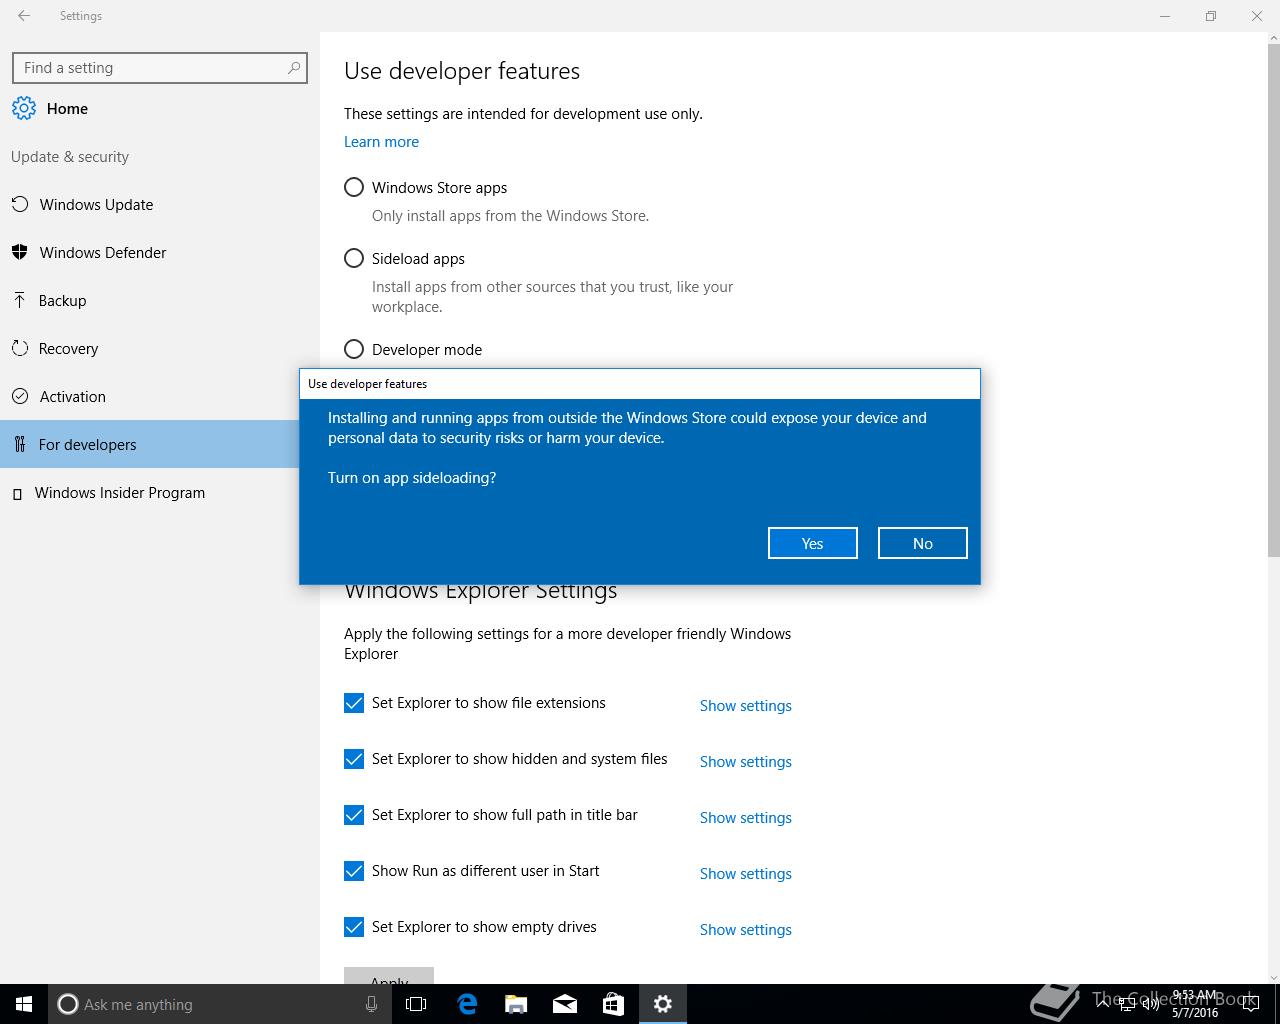Open the Windows Start menu

coord(24,1004)
